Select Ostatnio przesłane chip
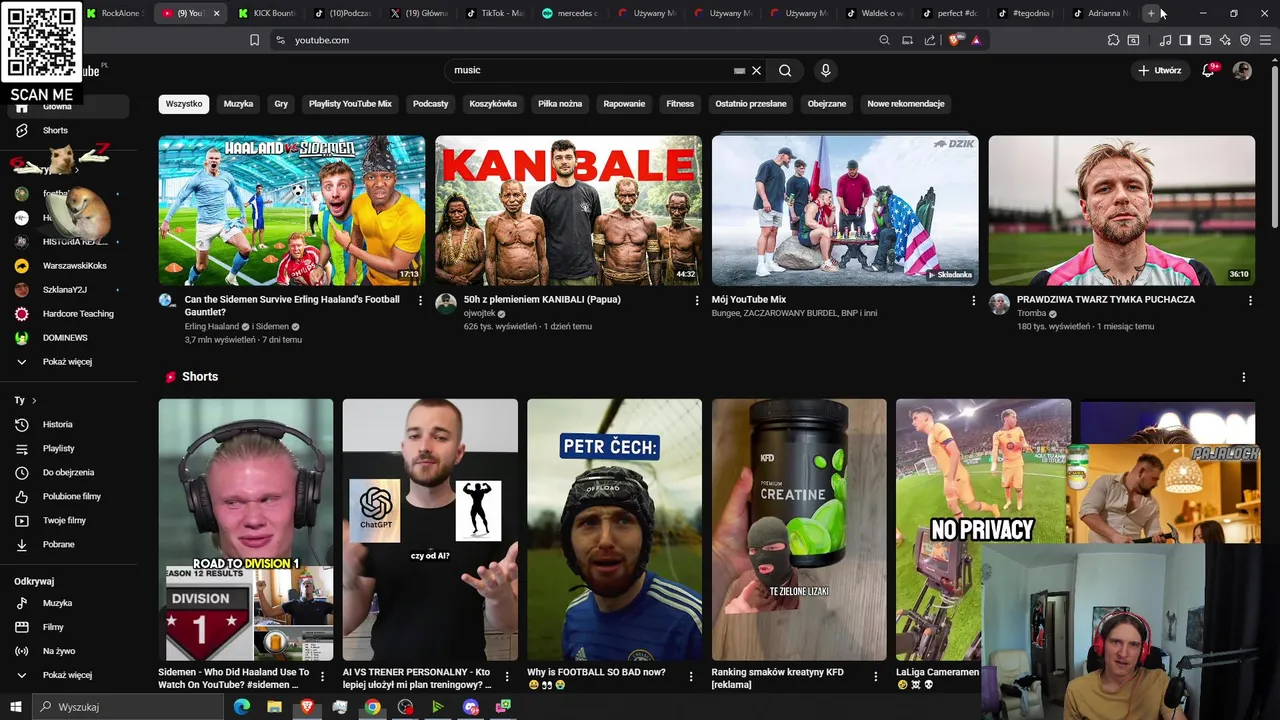The image size is (1280, 720). coord(751,104)
